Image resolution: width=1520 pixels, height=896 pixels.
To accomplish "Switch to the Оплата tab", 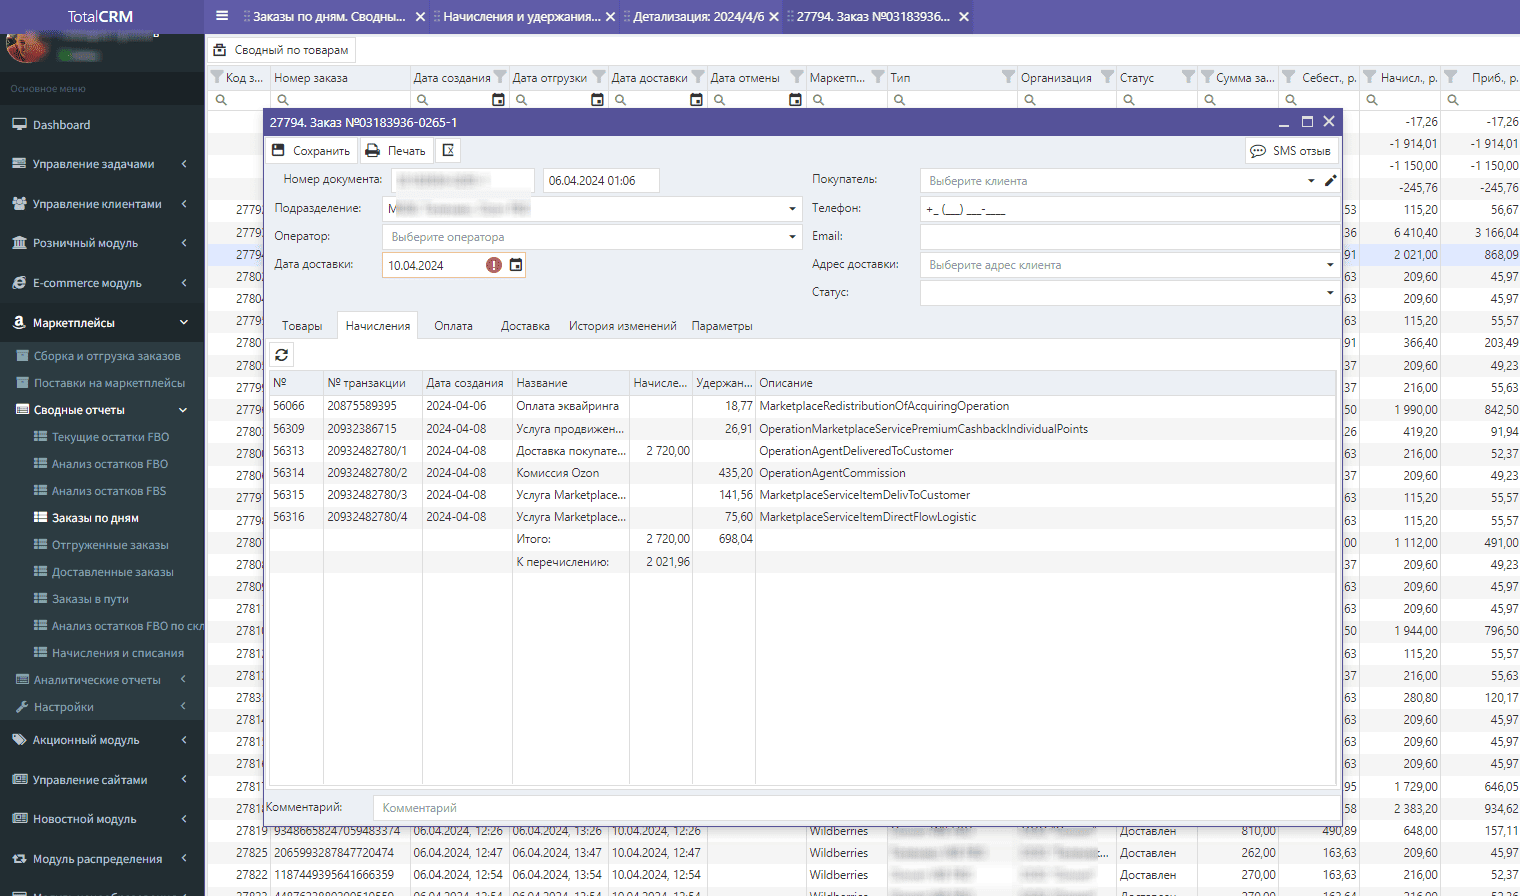I will point(453,325).
